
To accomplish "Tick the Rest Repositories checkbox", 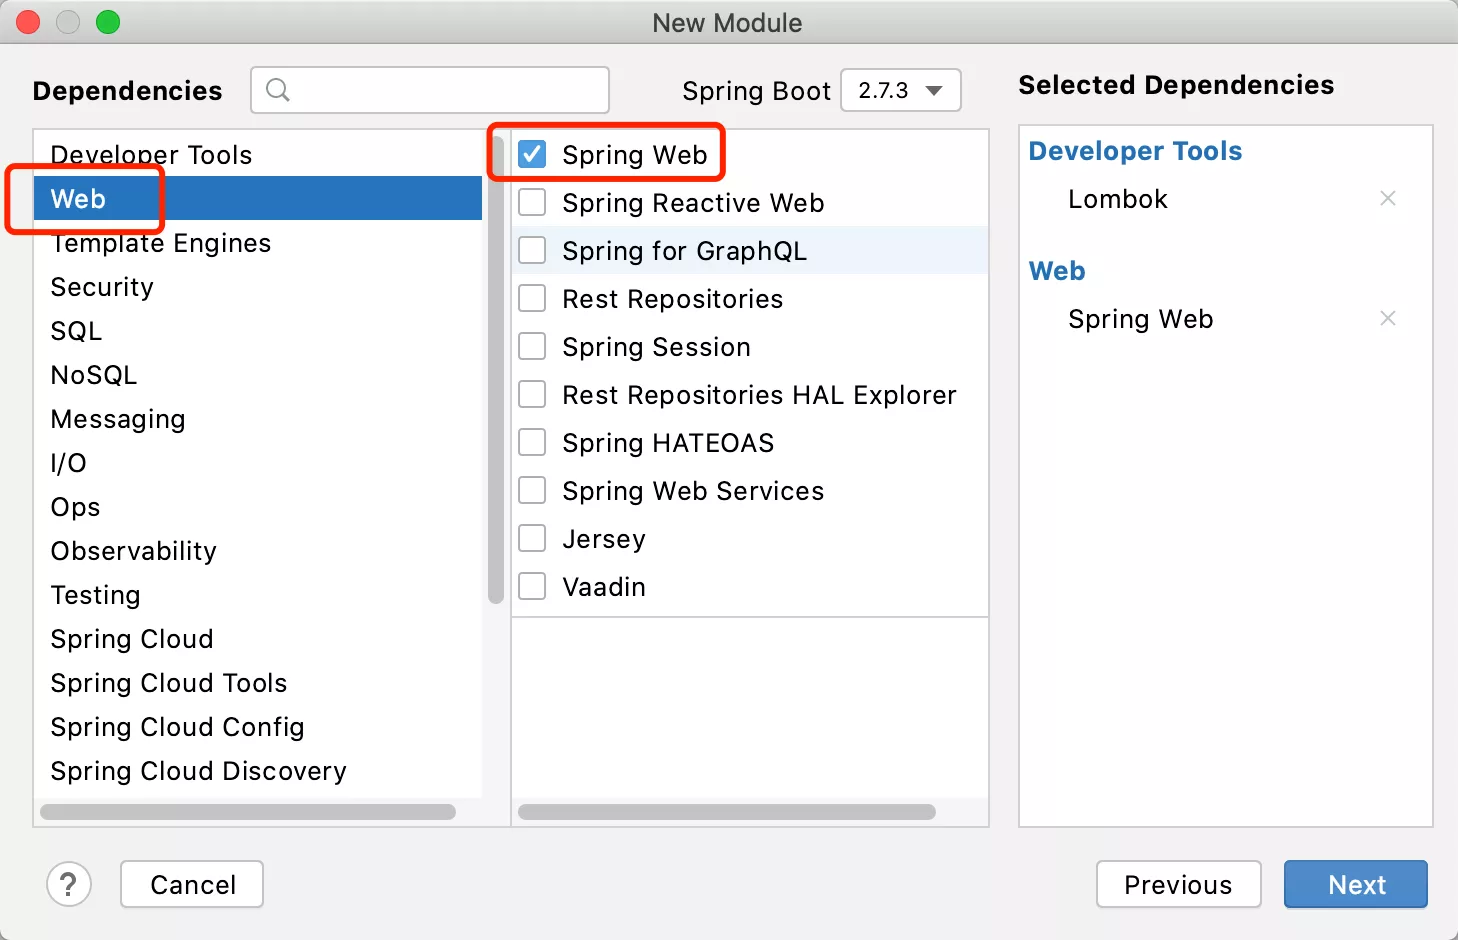I will pyautogui.click(x=532, y=298).
